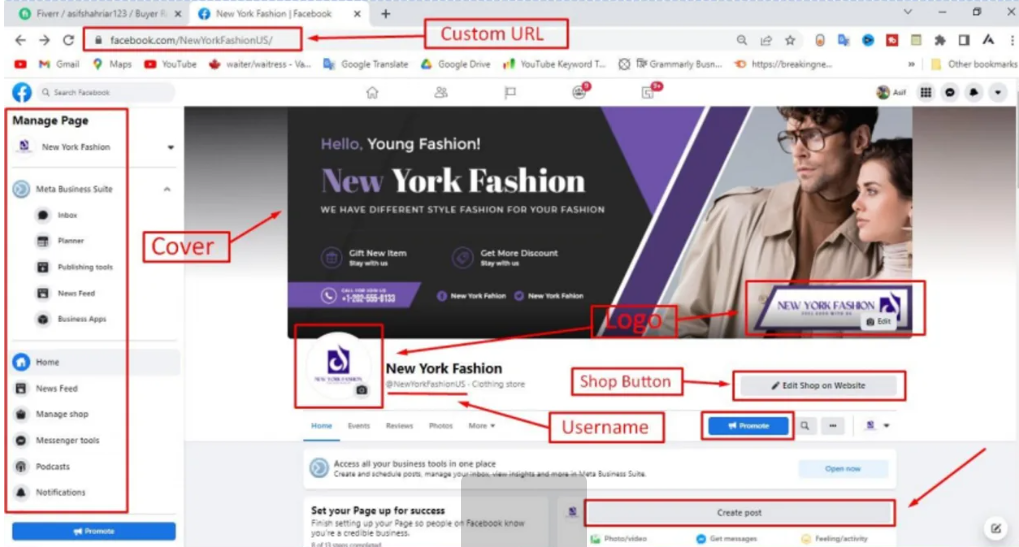Open the Google Translate bookmark
This screenshot has width=1019, height=547.
click(366, 64)
